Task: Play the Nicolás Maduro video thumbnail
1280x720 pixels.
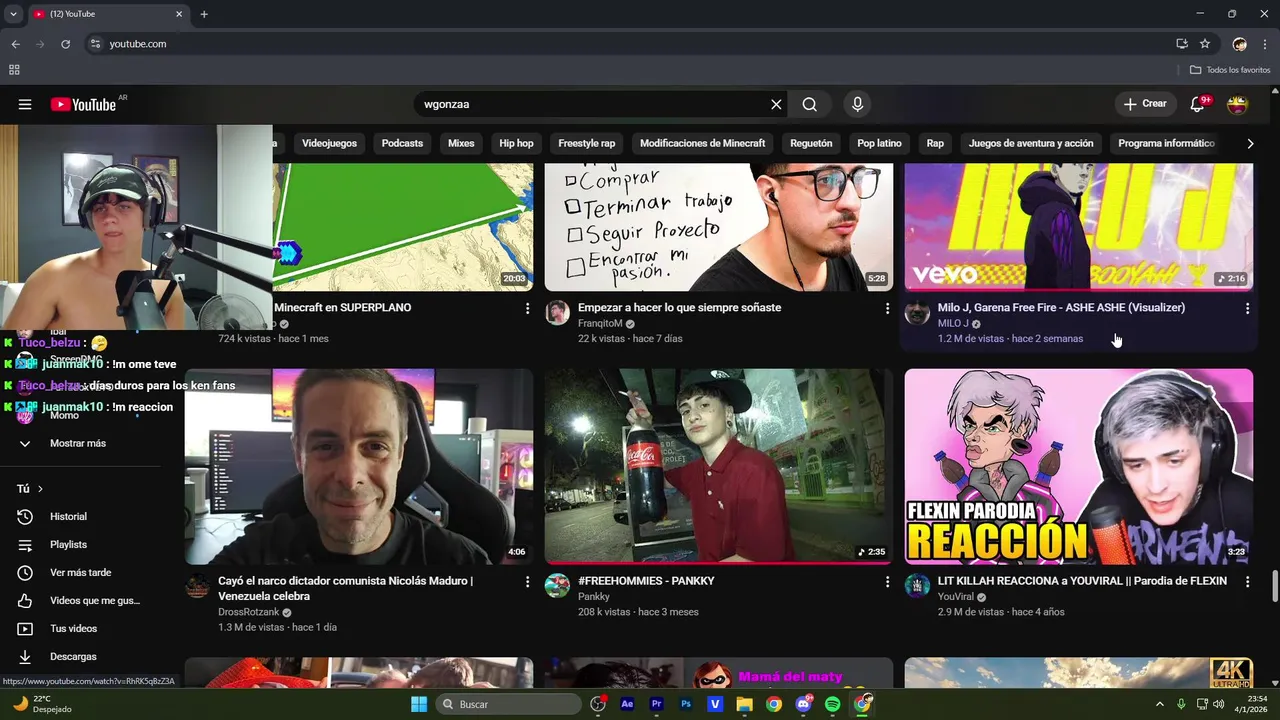Action: coord(359,467)
